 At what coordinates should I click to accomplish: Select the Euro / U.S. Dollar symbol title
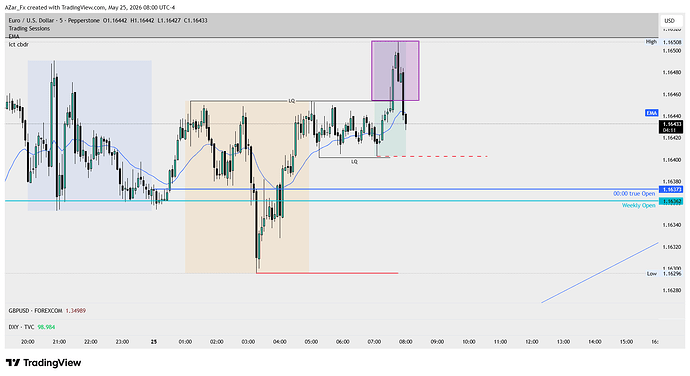coord(55,20)
